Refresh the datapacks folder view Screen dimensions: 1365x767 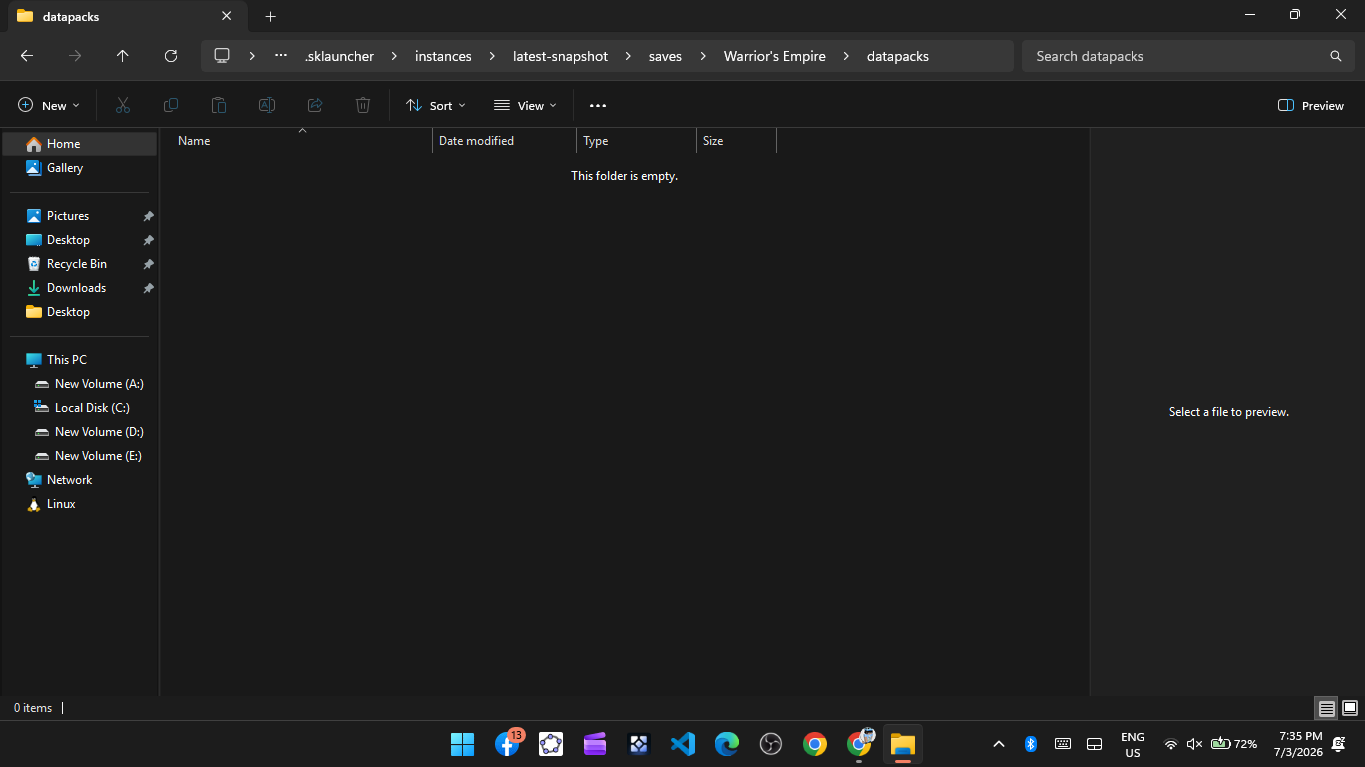[x=171, y=56]
